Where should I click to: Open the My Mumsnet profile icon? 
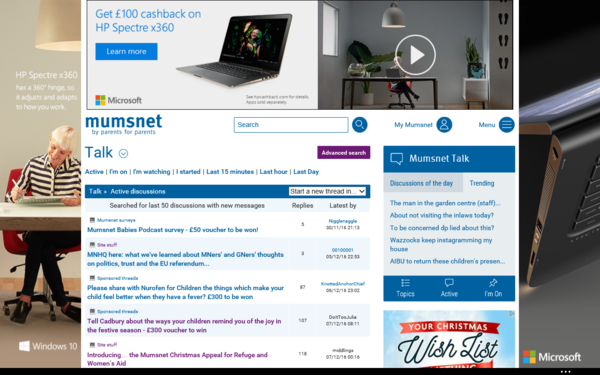pos(444,125)
